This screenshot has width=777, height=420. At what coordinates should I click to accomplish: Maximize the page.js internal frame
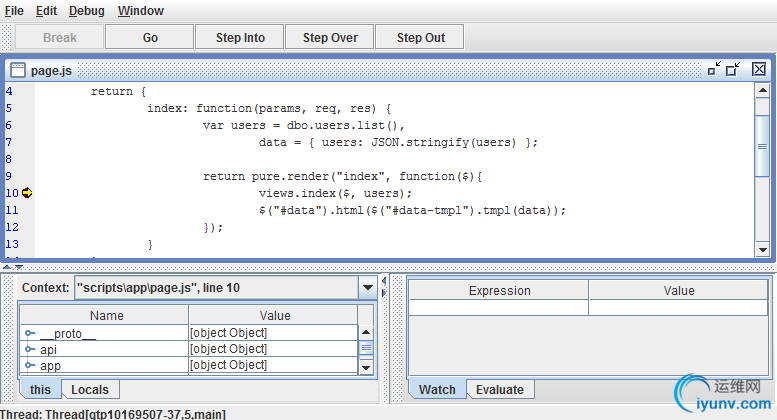pyautogui.click(x=733, y=69)
